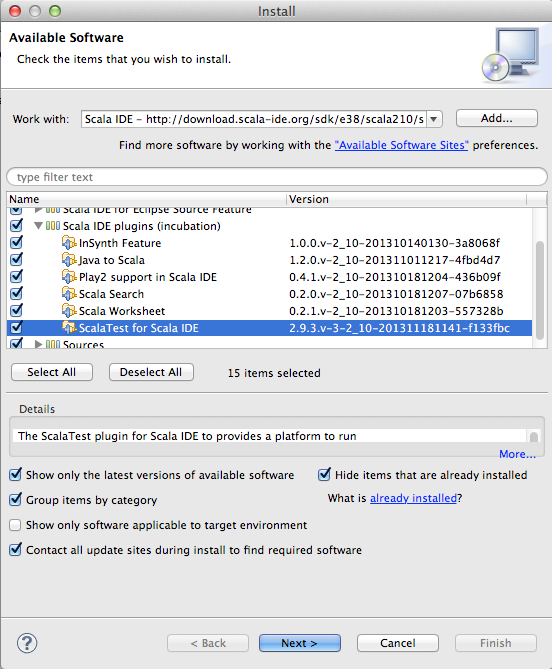This screenshot has height=669, width=552.
Task: Open help with the question mark icon
Action: (x=27, y=643)
